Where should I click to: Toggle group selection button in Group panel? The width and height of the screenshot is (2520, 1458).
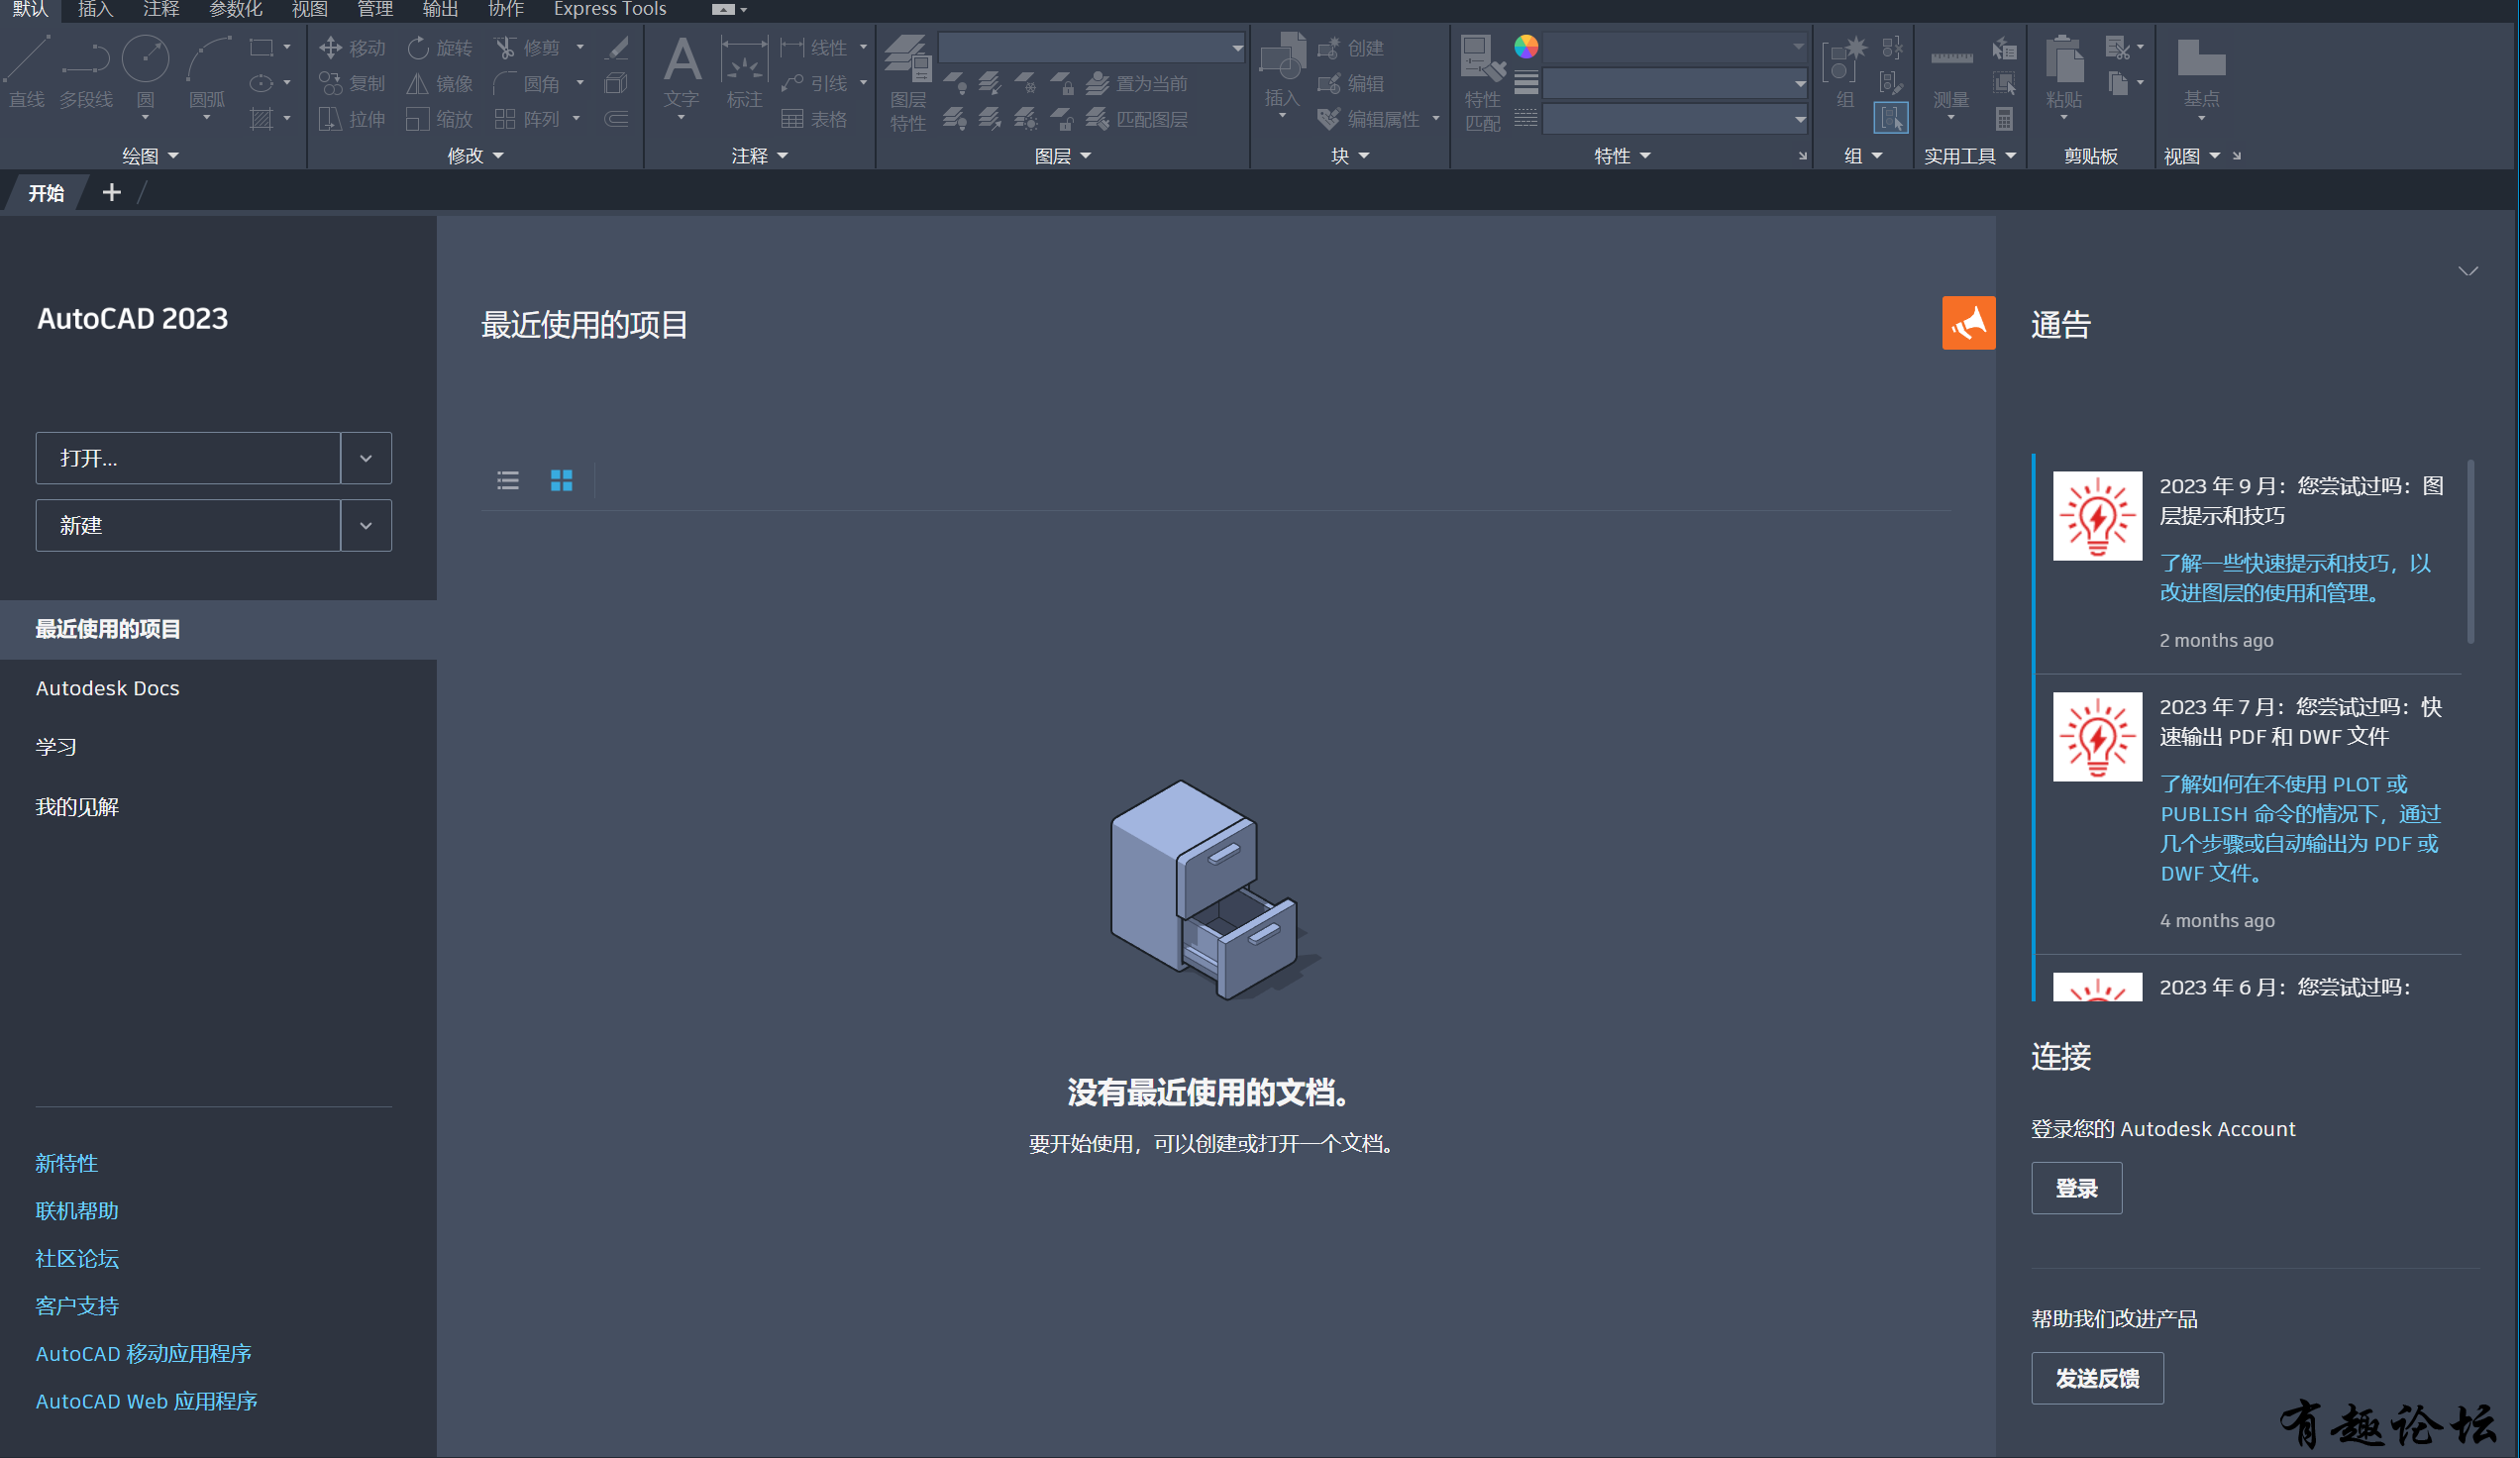click(x=1890, y=119)
